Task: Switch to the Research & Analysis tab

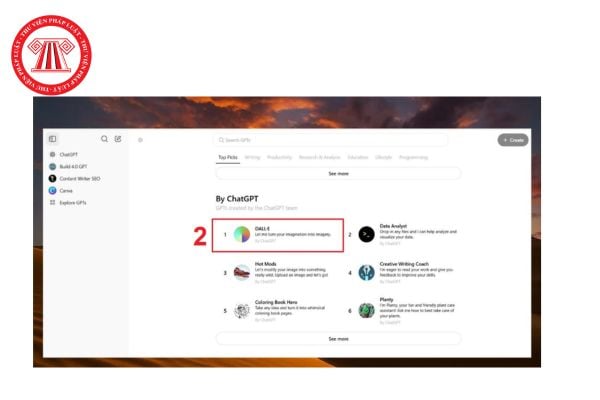Action: [x=320, y=157]
